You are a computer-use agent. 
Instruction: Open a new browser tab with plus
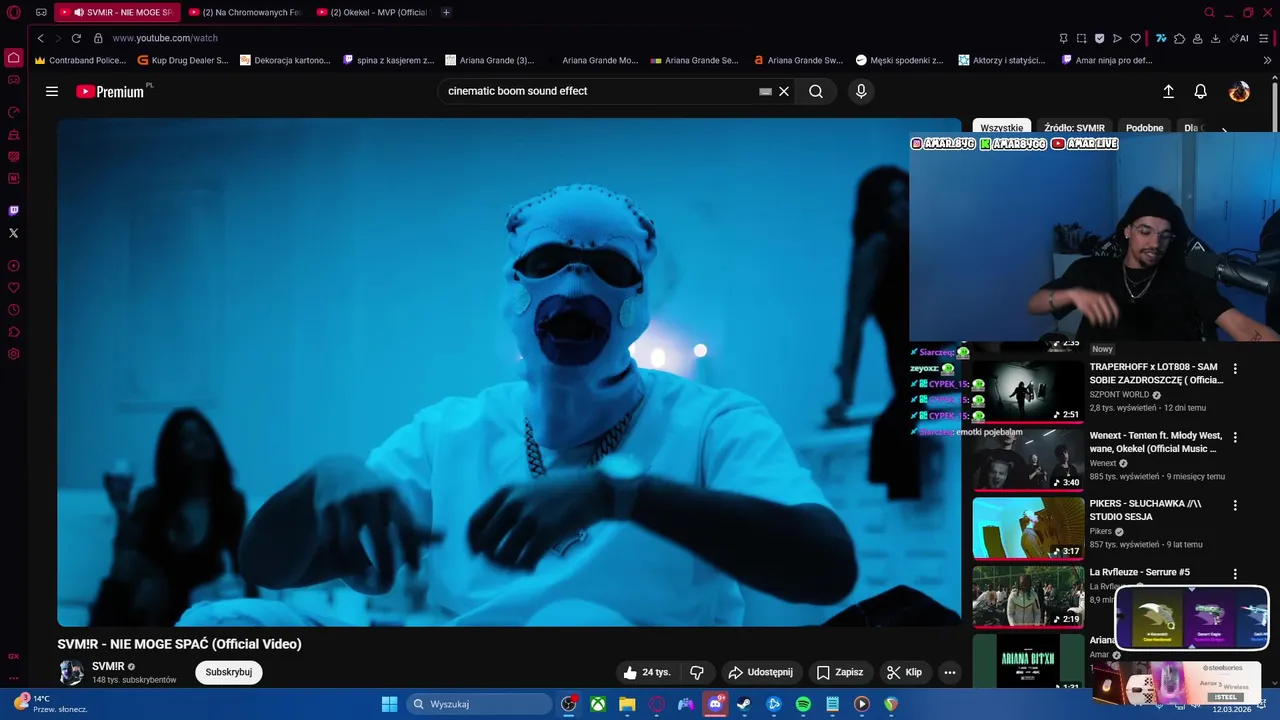point(446,12)
